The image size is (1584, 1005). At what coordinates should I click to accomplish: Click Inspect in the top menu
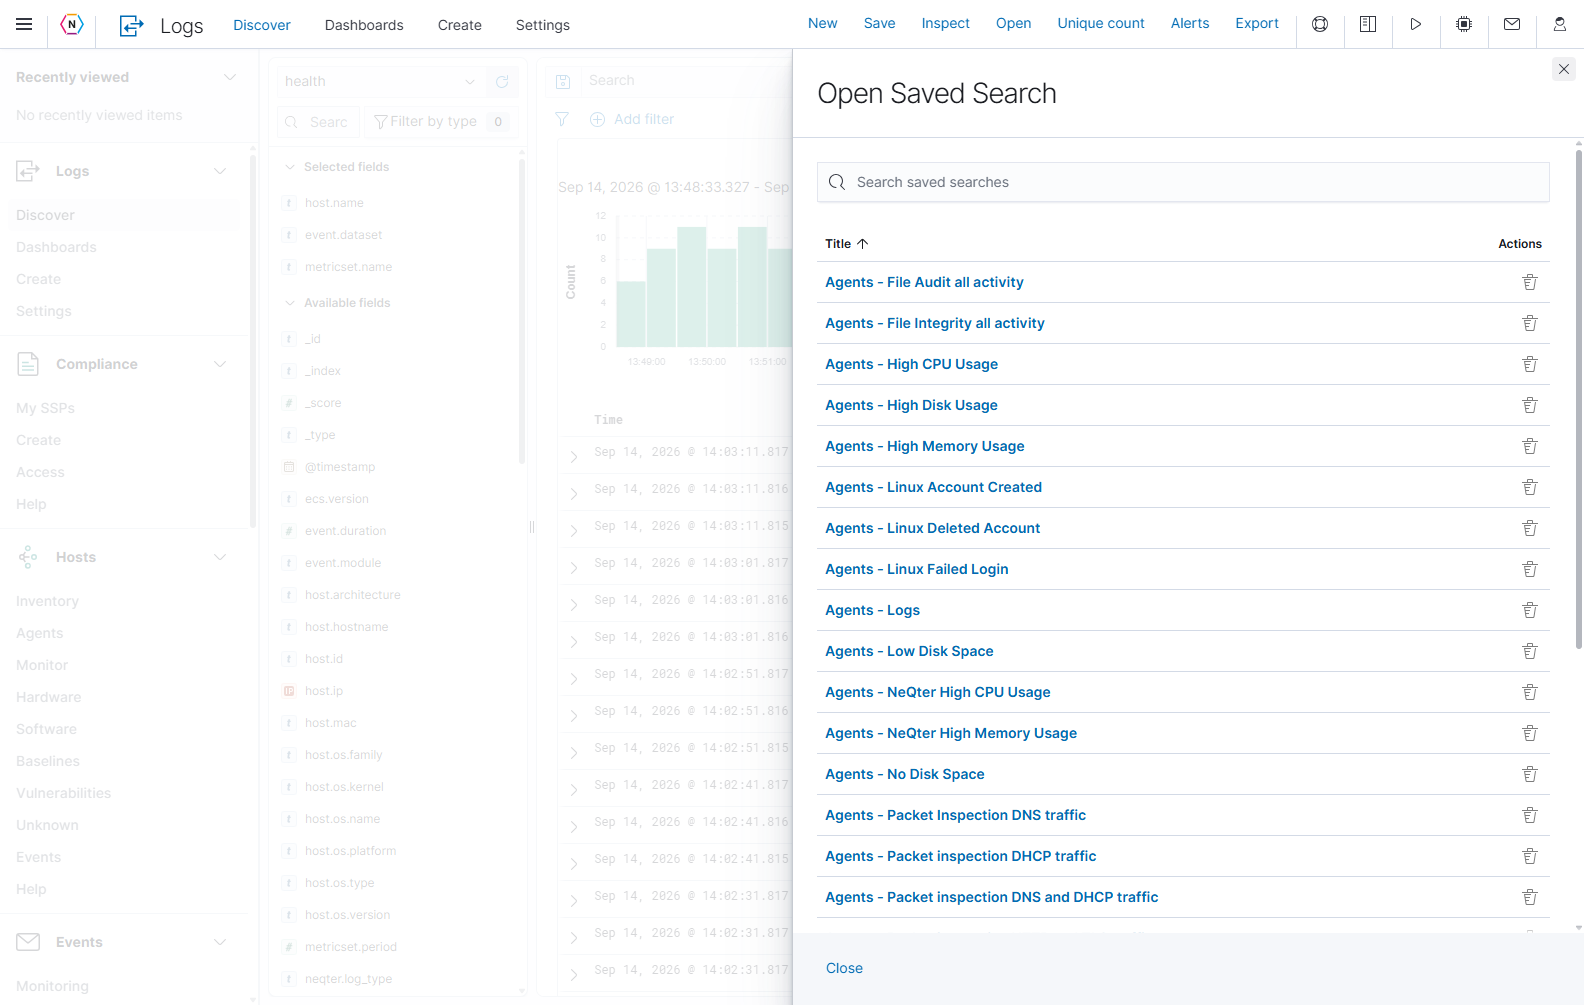tap(946, 23)
